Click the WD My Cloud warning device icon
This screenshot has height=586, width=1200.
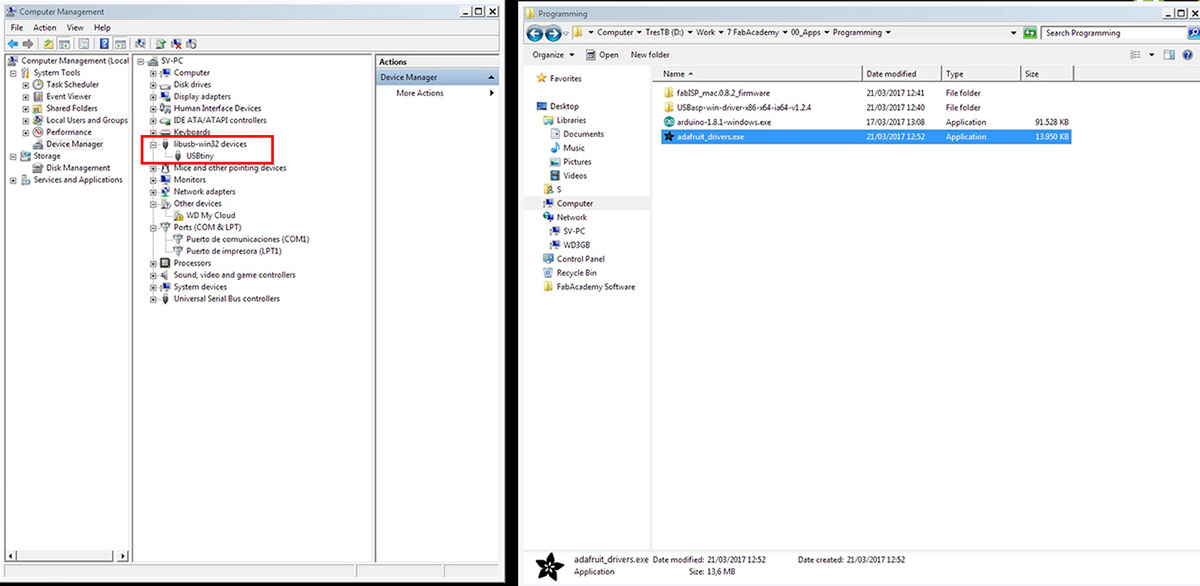point(178,216)
